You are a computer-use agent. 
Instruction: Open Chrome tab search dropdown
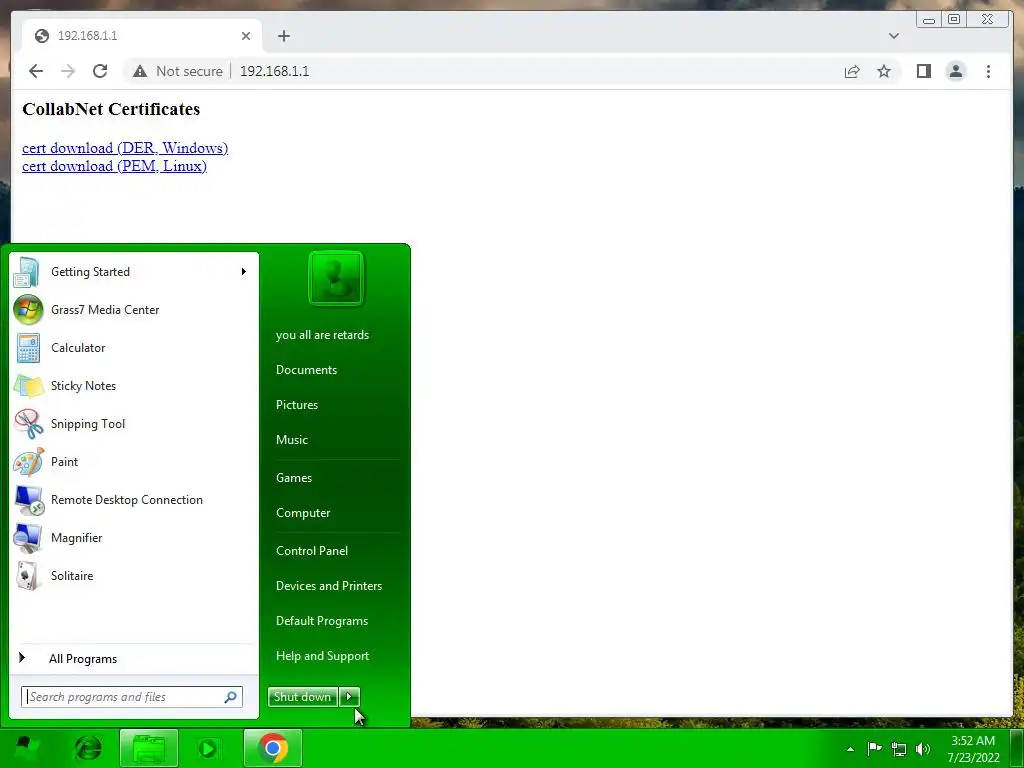[x=893, y=36]
